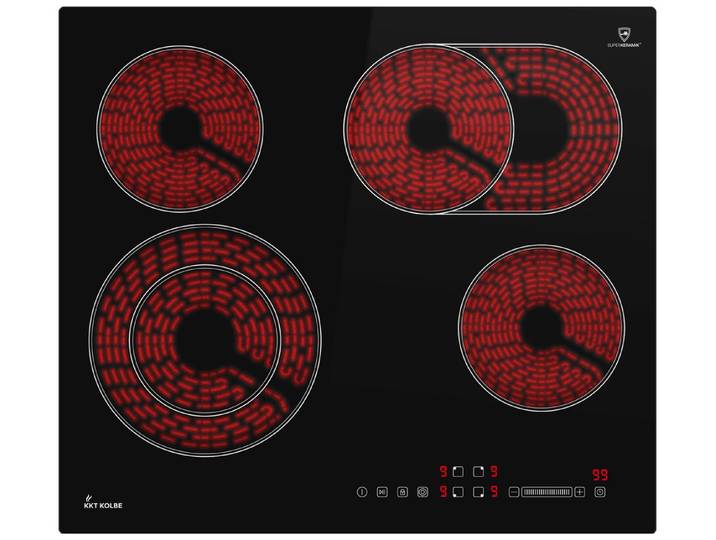The height and width of the screenshot is (540, 716).
Task: Tap the timer clock touch button
Action: [600, 492]
